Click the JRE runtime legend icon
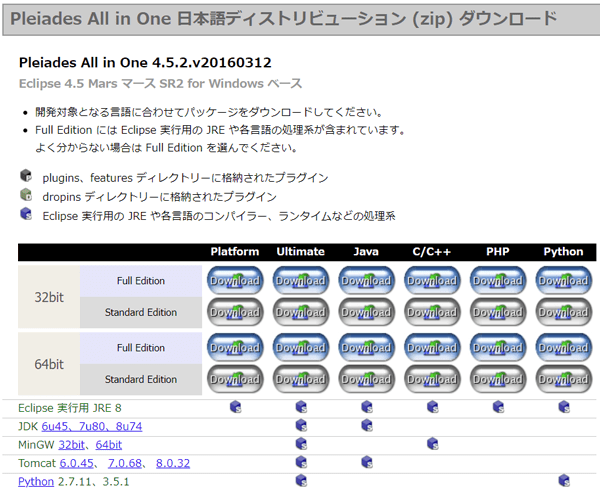The height and width of the screenshot is (491, 600). point(26,214)
